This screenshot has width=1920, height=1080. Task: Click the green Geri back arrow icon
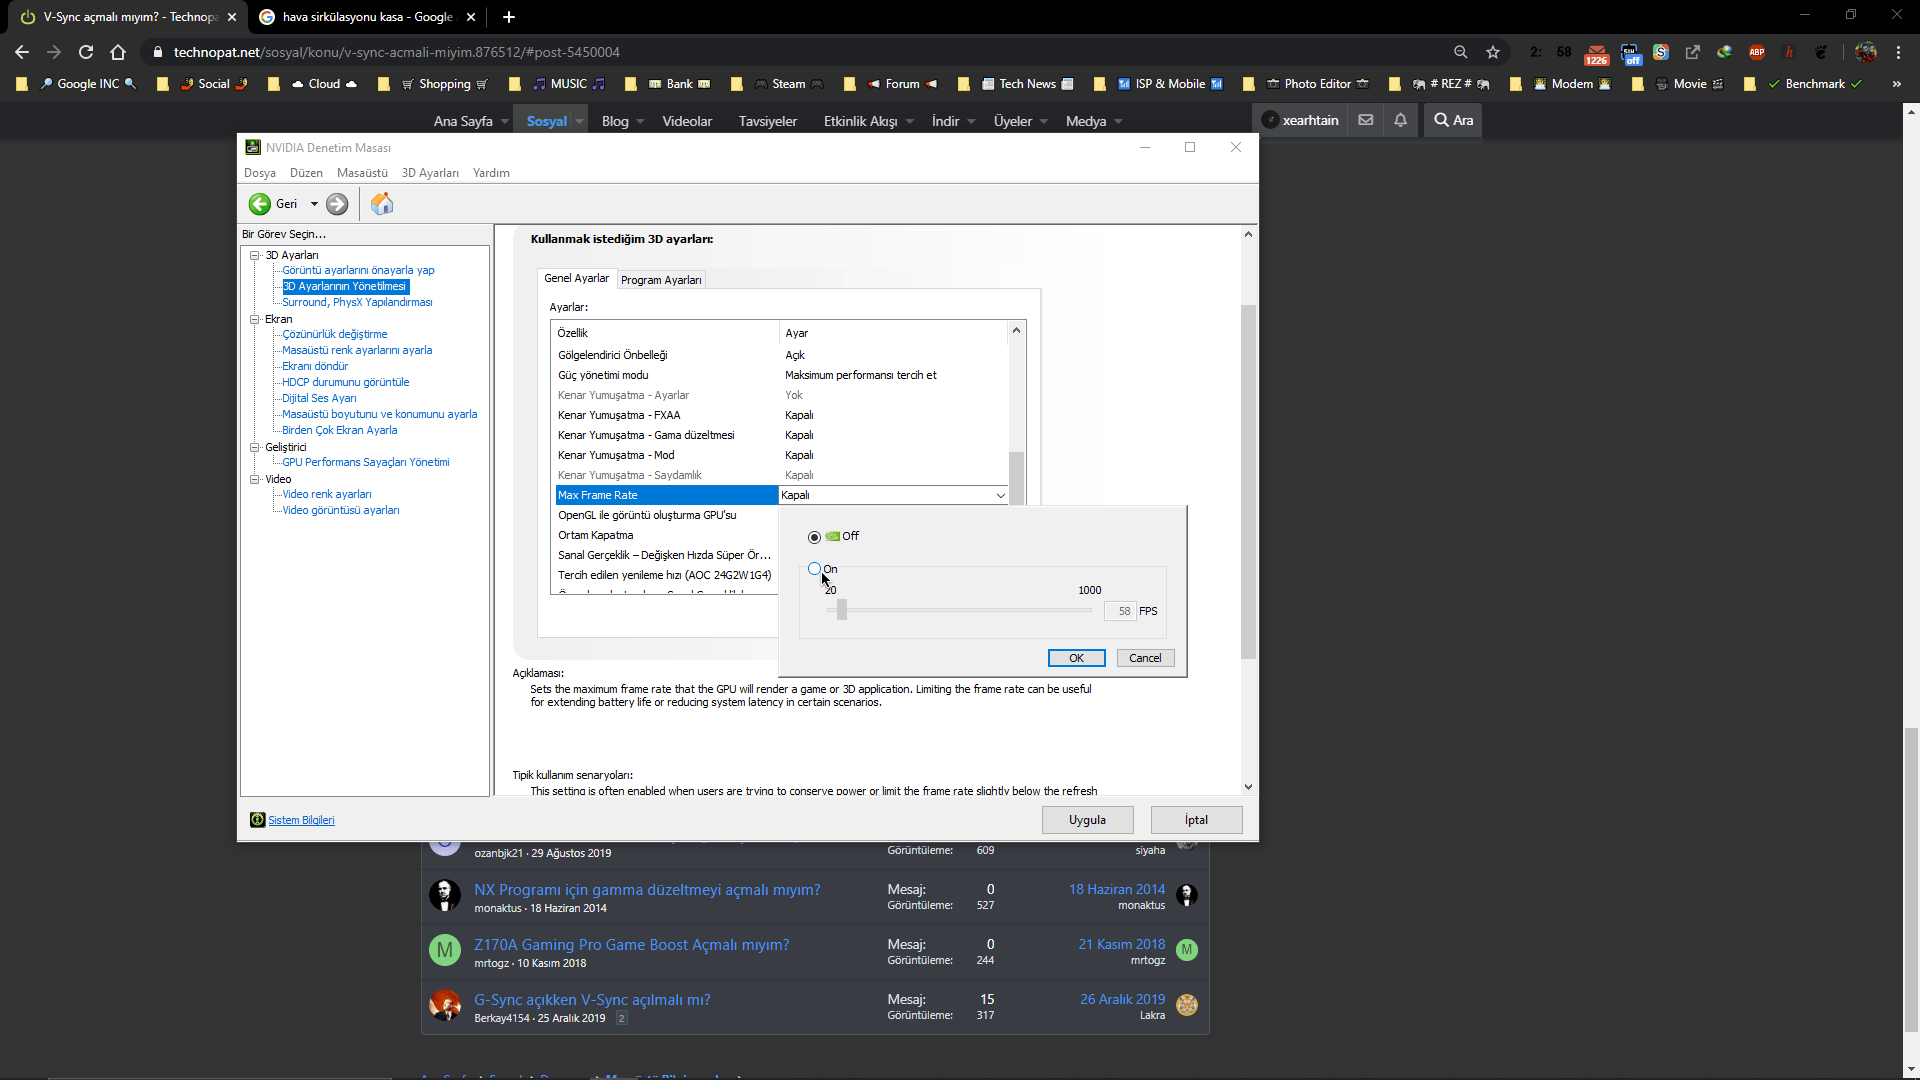pyautogui.click(x=260, y=204)
